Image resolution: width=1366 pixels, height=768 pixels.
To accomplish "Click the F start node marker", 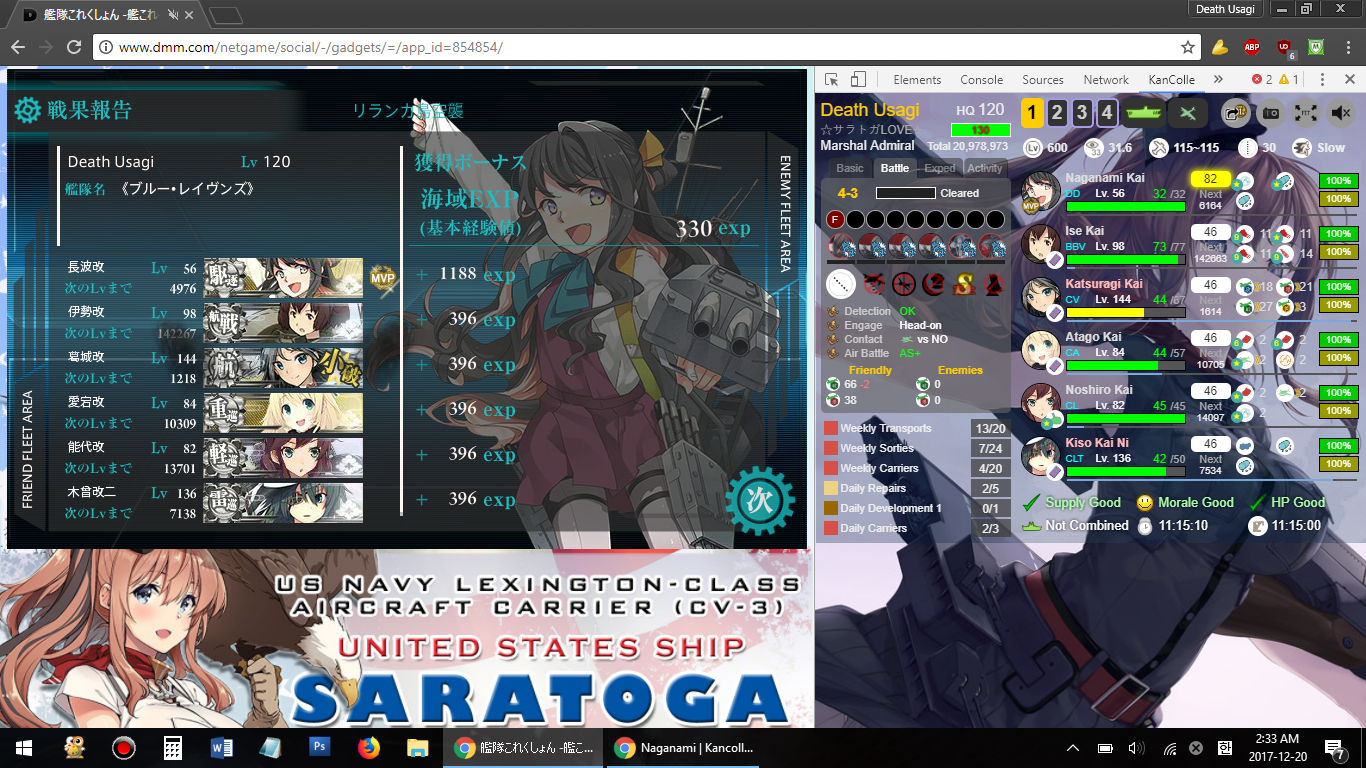I will [x=837, y=219].
